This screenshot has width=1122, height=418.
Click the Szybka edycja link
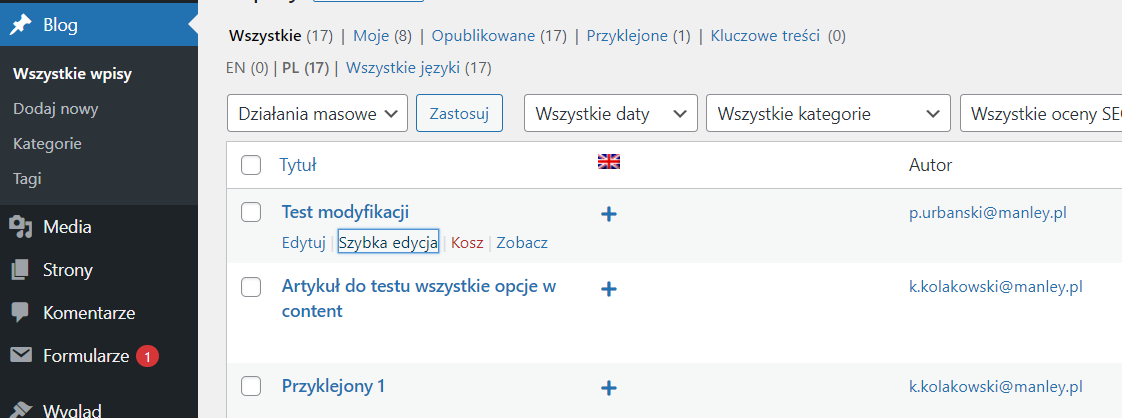(x=388, y=243)
